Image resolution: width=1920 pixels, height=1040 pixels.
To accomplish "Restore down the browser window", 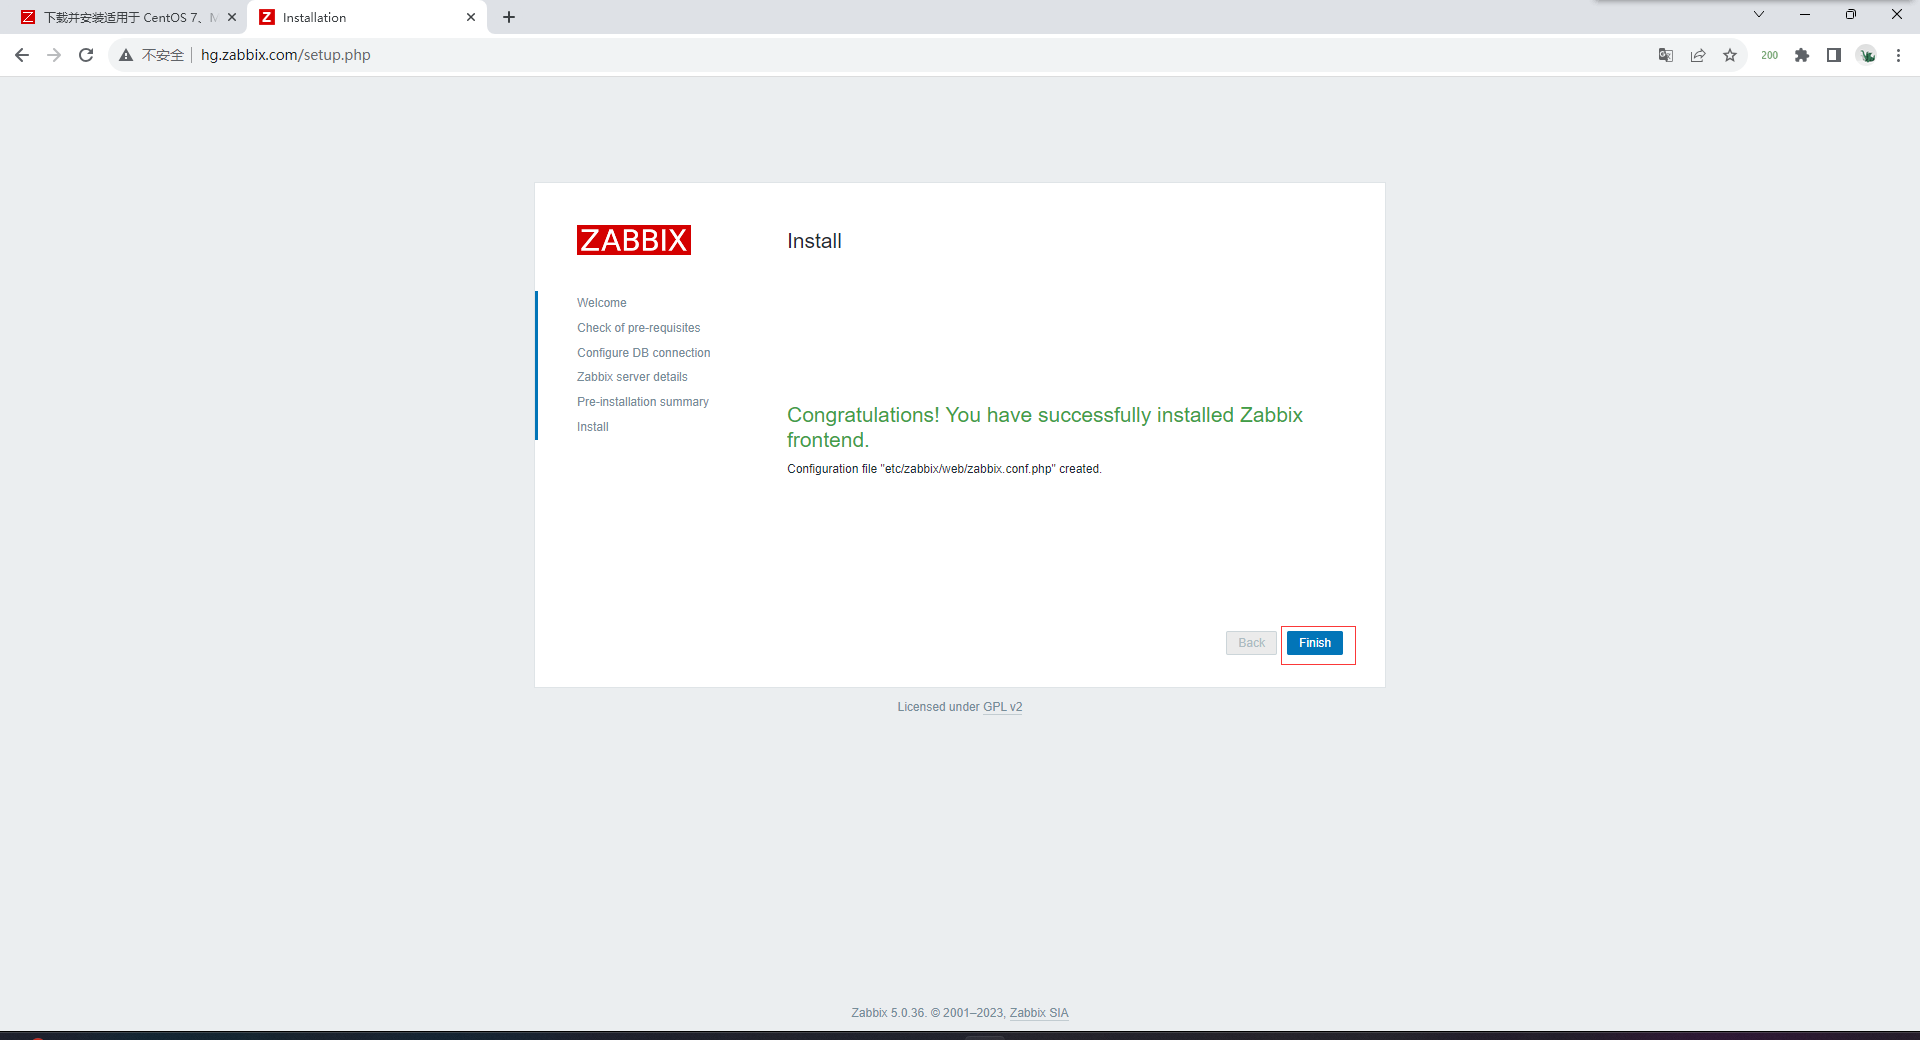I will (1851, 14).
